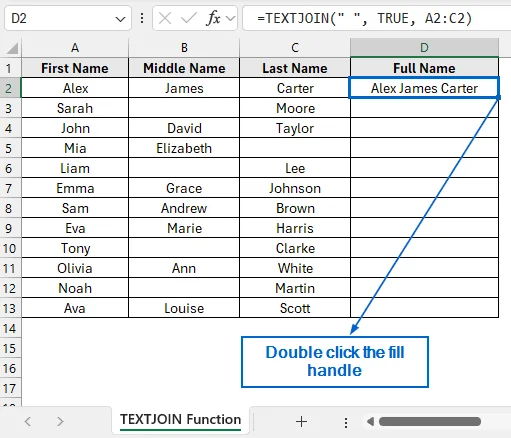This screenshot has height=438, width=511.
Task: Switch to the TEXTJOIN Function sheet tab
Action: pyautogui.click(x=180, y=420)
